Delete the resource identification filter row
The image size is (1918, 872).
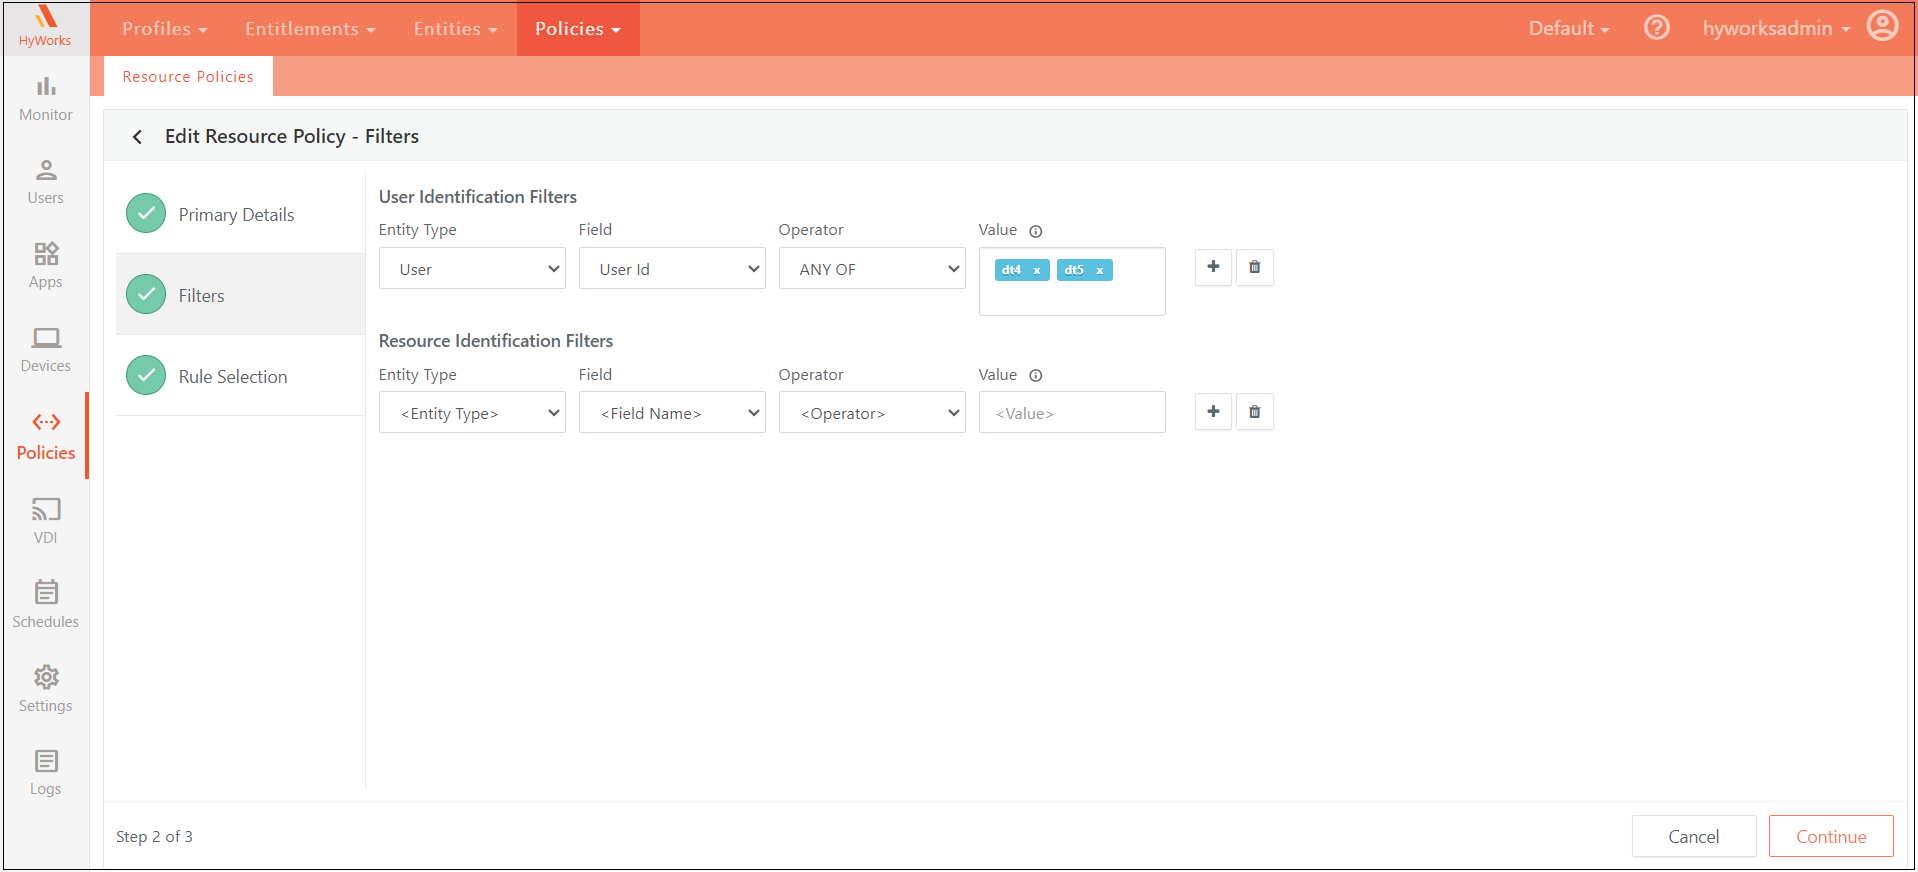1254,412
